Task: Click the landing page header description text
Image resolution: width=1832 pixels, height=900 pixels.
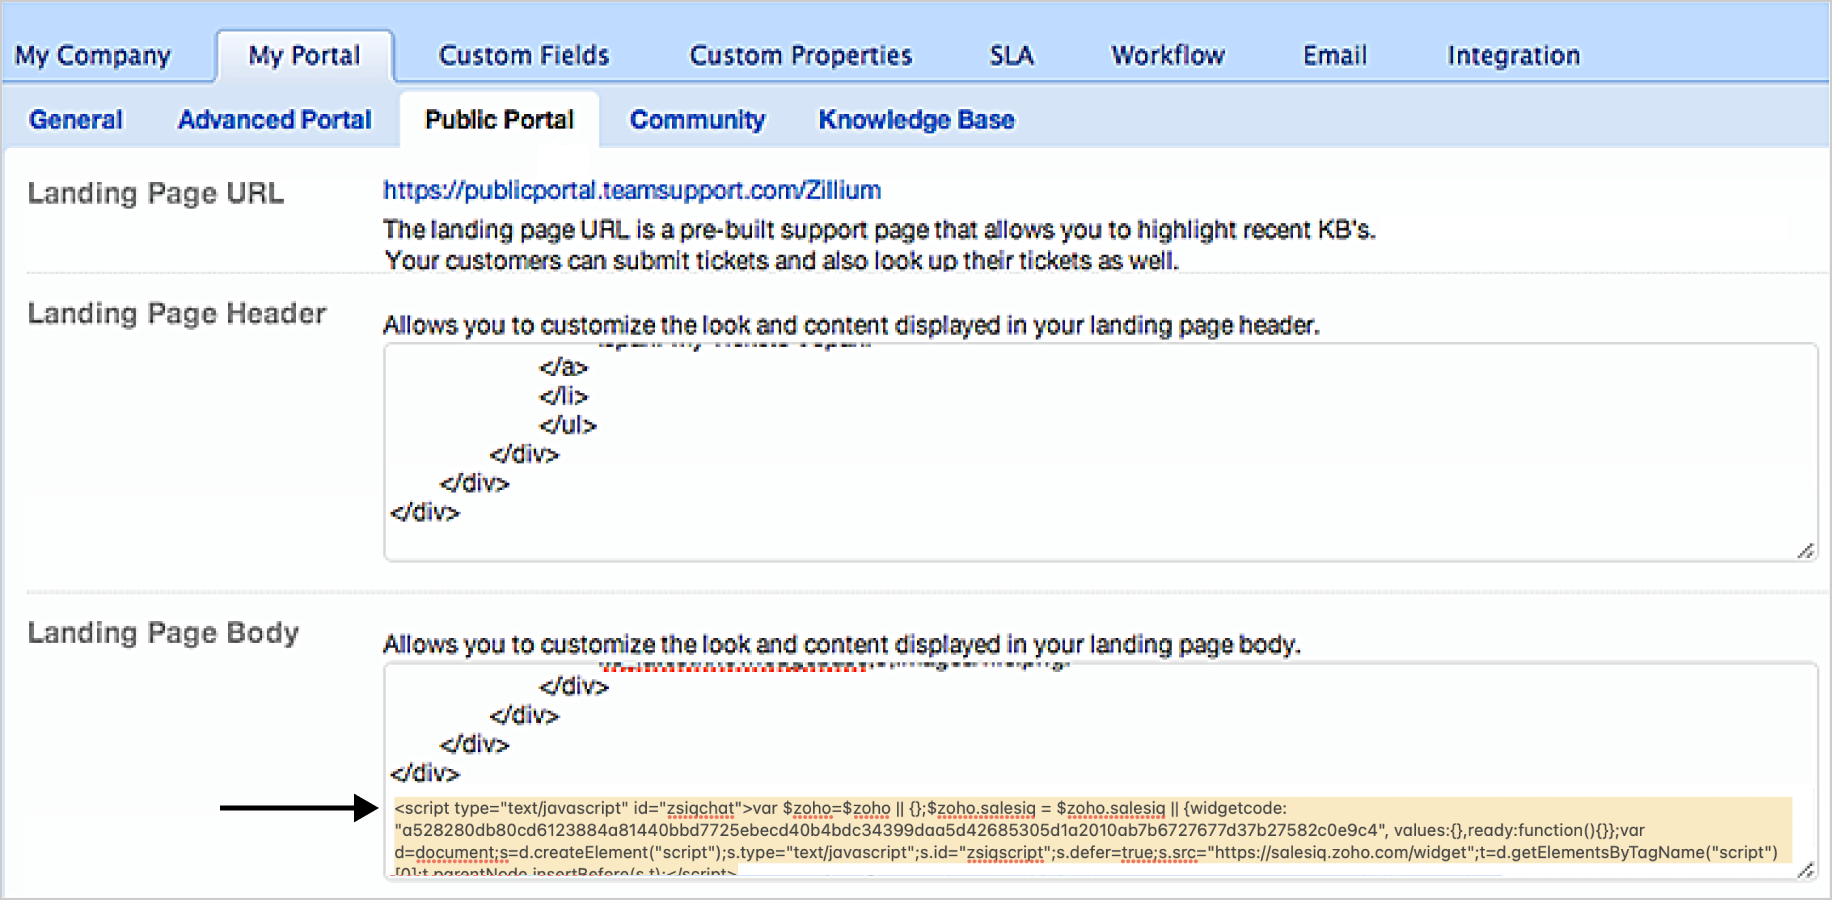Action: pos(851,325)
